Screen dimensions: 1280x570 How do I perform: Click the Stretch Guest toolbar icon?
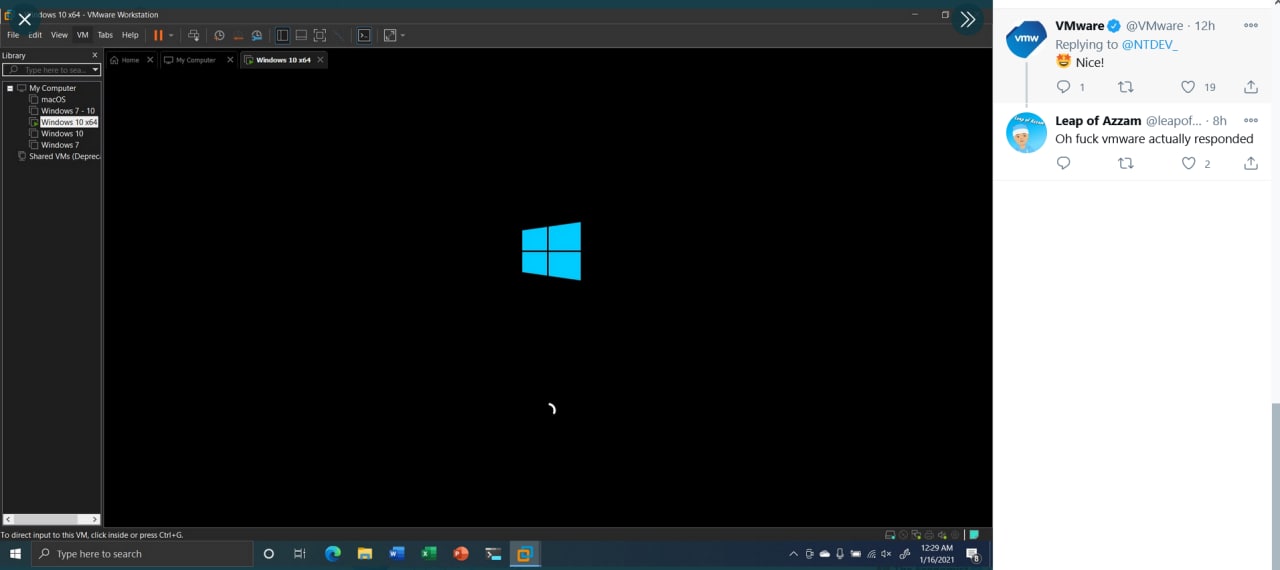tap(390, 35)
